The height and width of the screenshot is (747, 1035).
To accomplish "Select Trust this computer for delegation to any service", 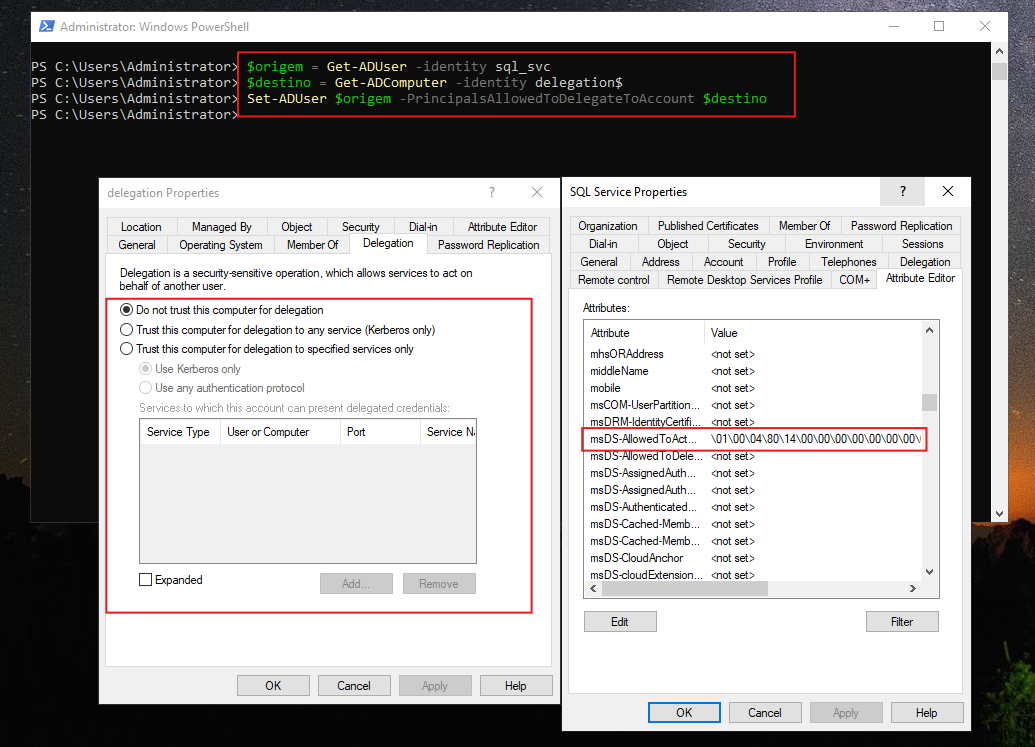I will click(127, 330).
